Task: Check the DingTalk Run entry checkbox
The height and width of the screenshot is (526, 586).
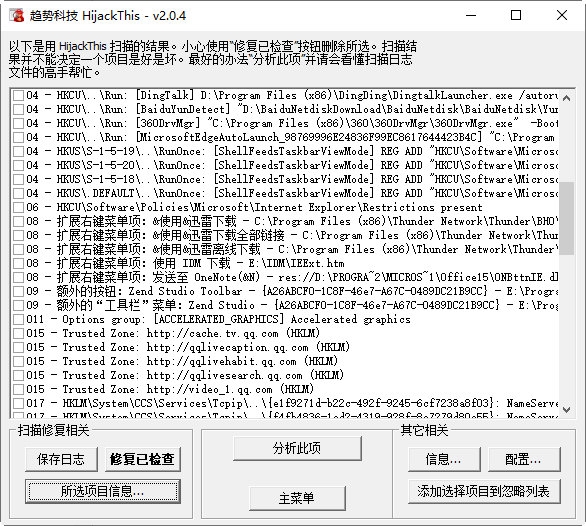Action: pos(18,95)
